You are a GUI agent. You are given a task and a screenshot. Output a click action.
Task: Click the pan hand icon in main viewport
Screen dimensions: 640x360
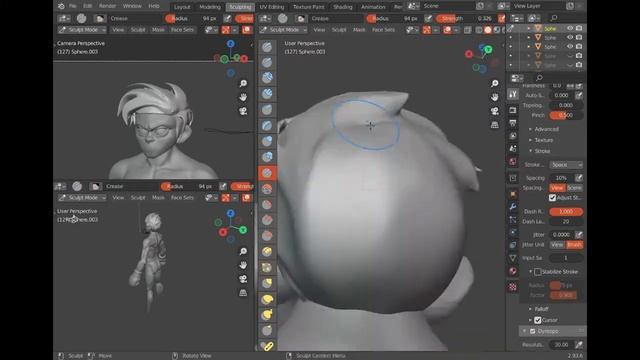(495, 97)
